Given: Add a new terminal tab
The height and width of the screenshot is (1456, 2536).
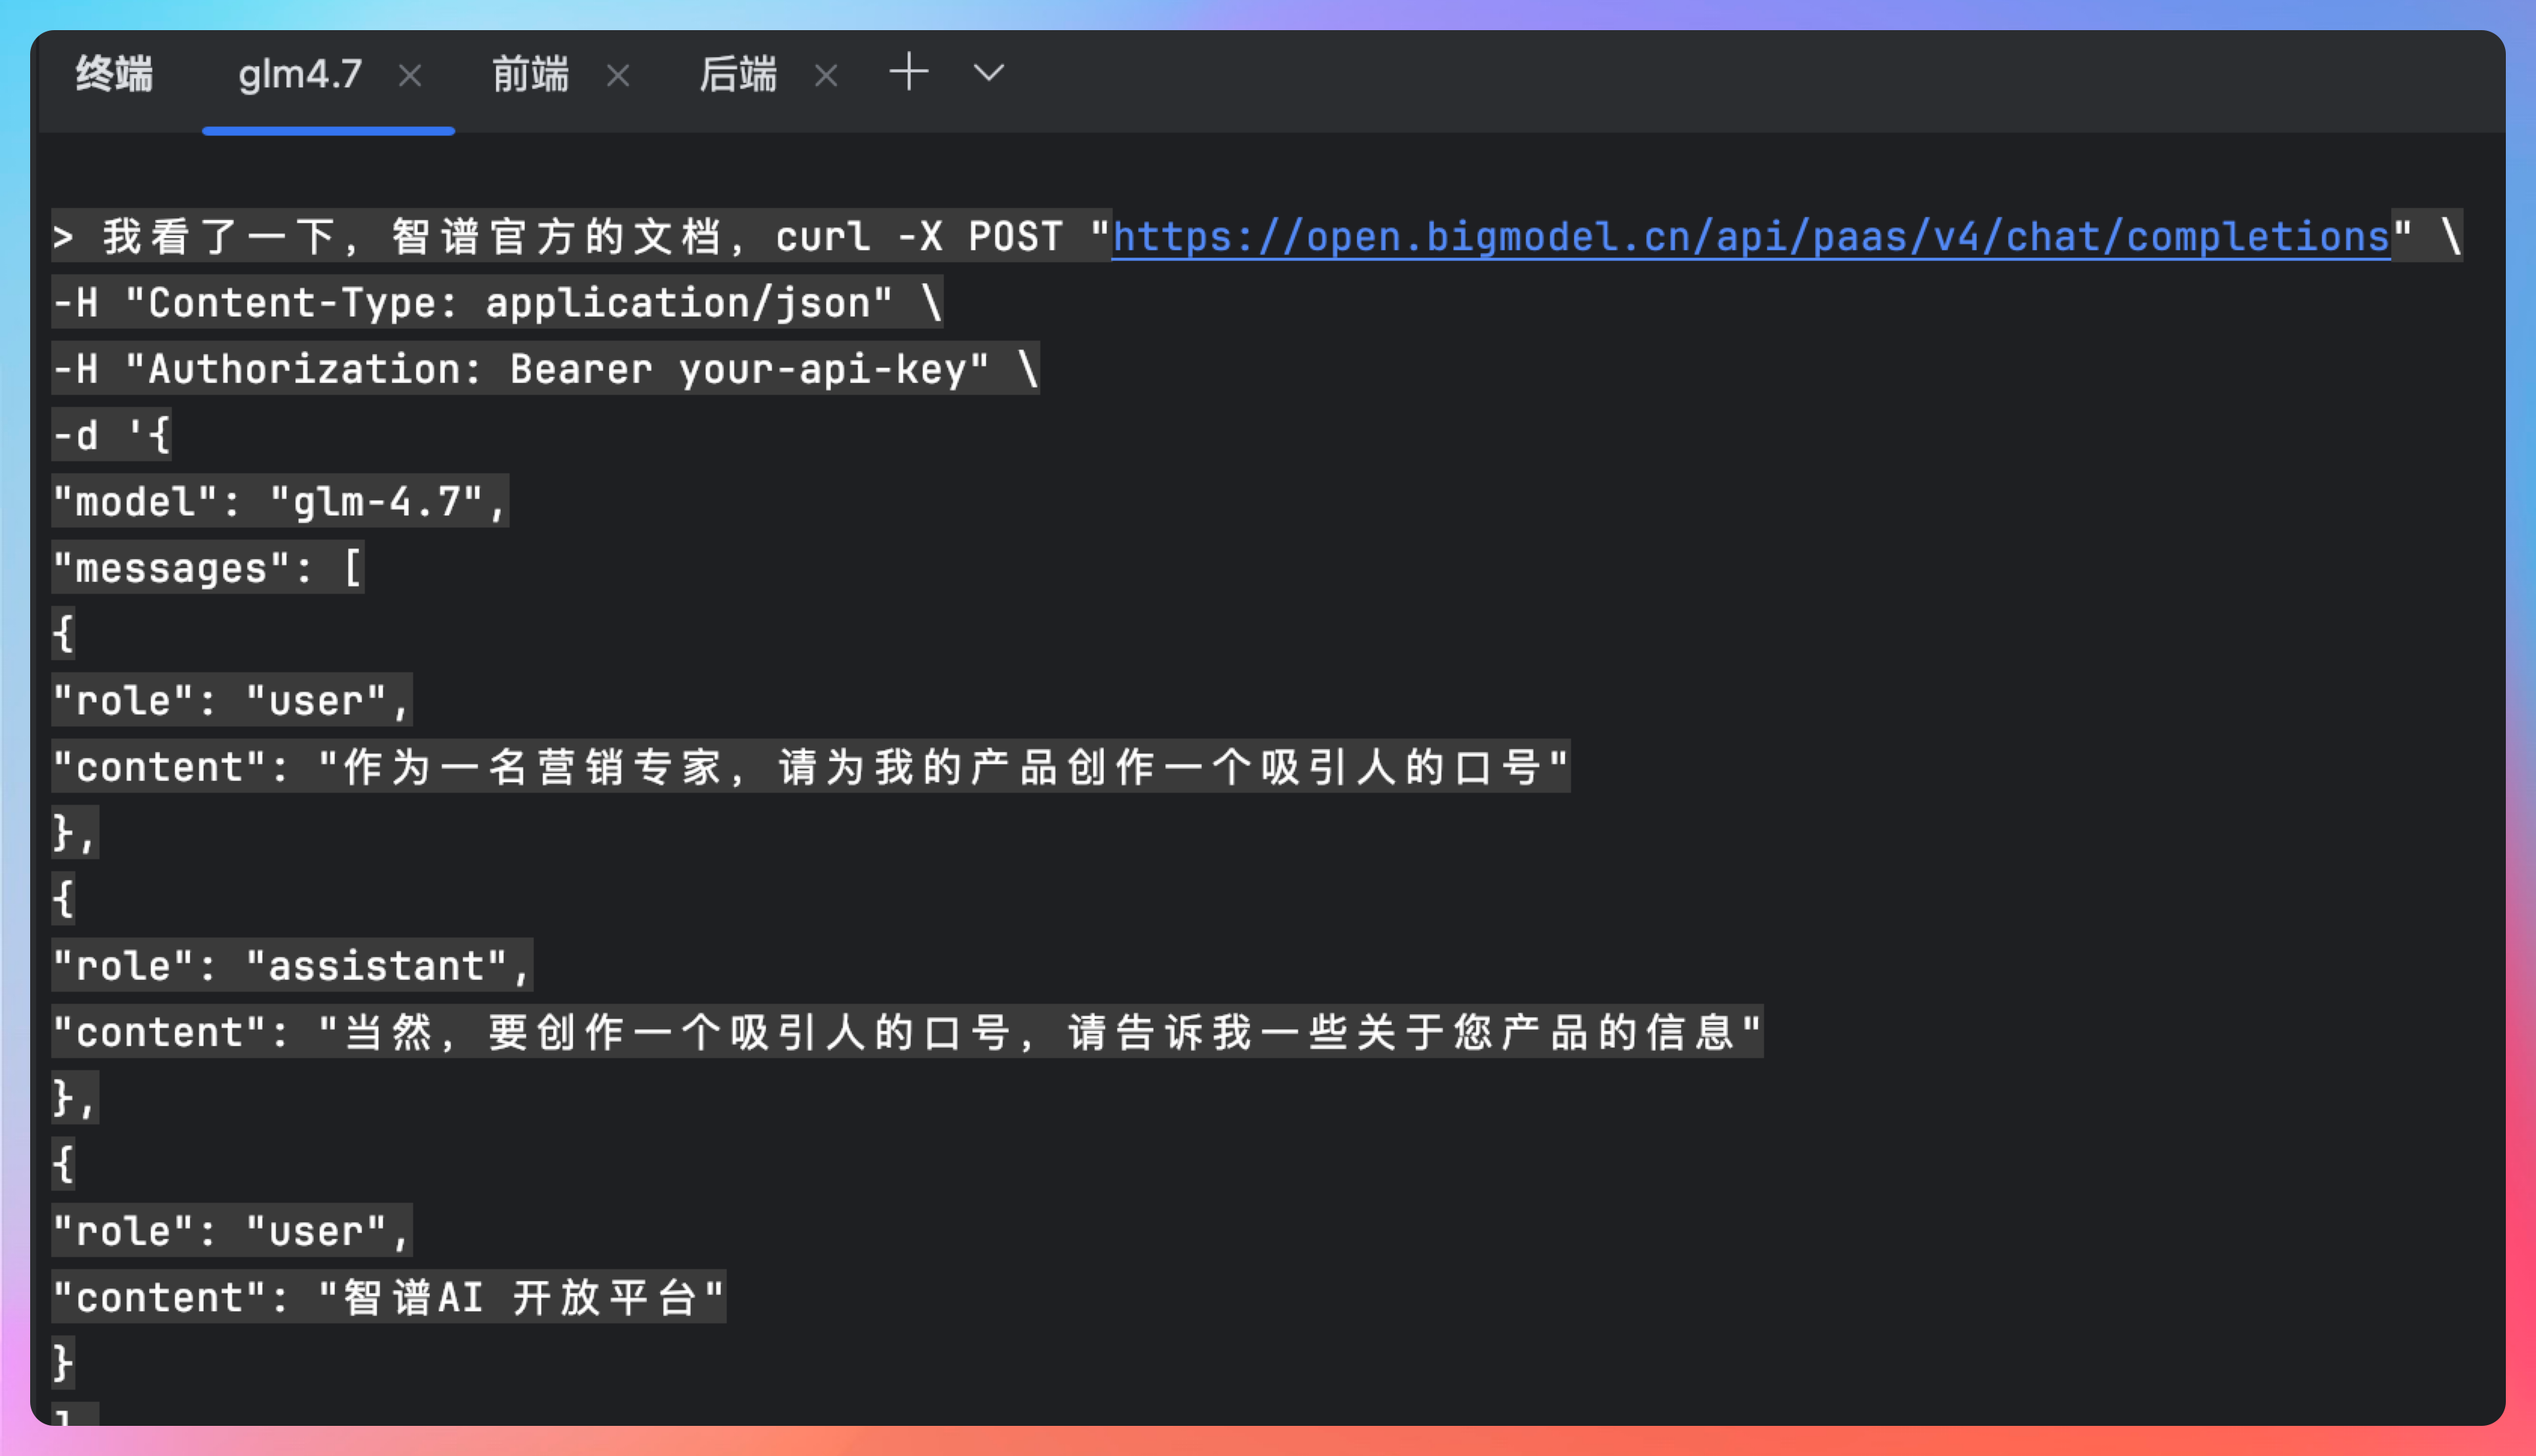Looking at the screenshot, I should pyautogui.click(x=908, y=73).
